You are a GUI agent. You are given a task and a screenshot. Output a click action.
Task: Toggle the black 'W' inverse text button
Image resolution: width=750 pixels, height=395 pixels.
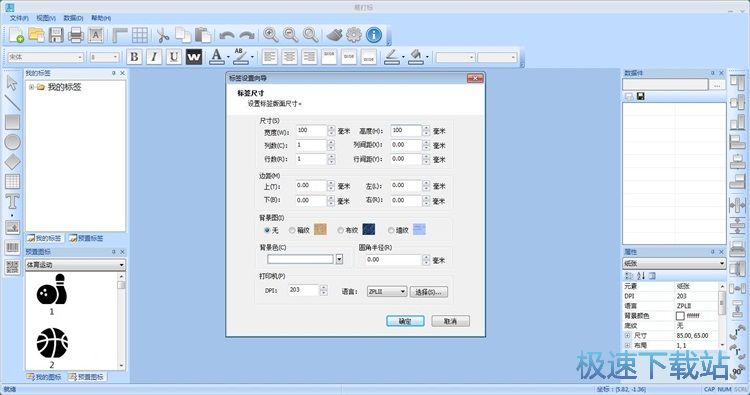click(x=194, y=57)
